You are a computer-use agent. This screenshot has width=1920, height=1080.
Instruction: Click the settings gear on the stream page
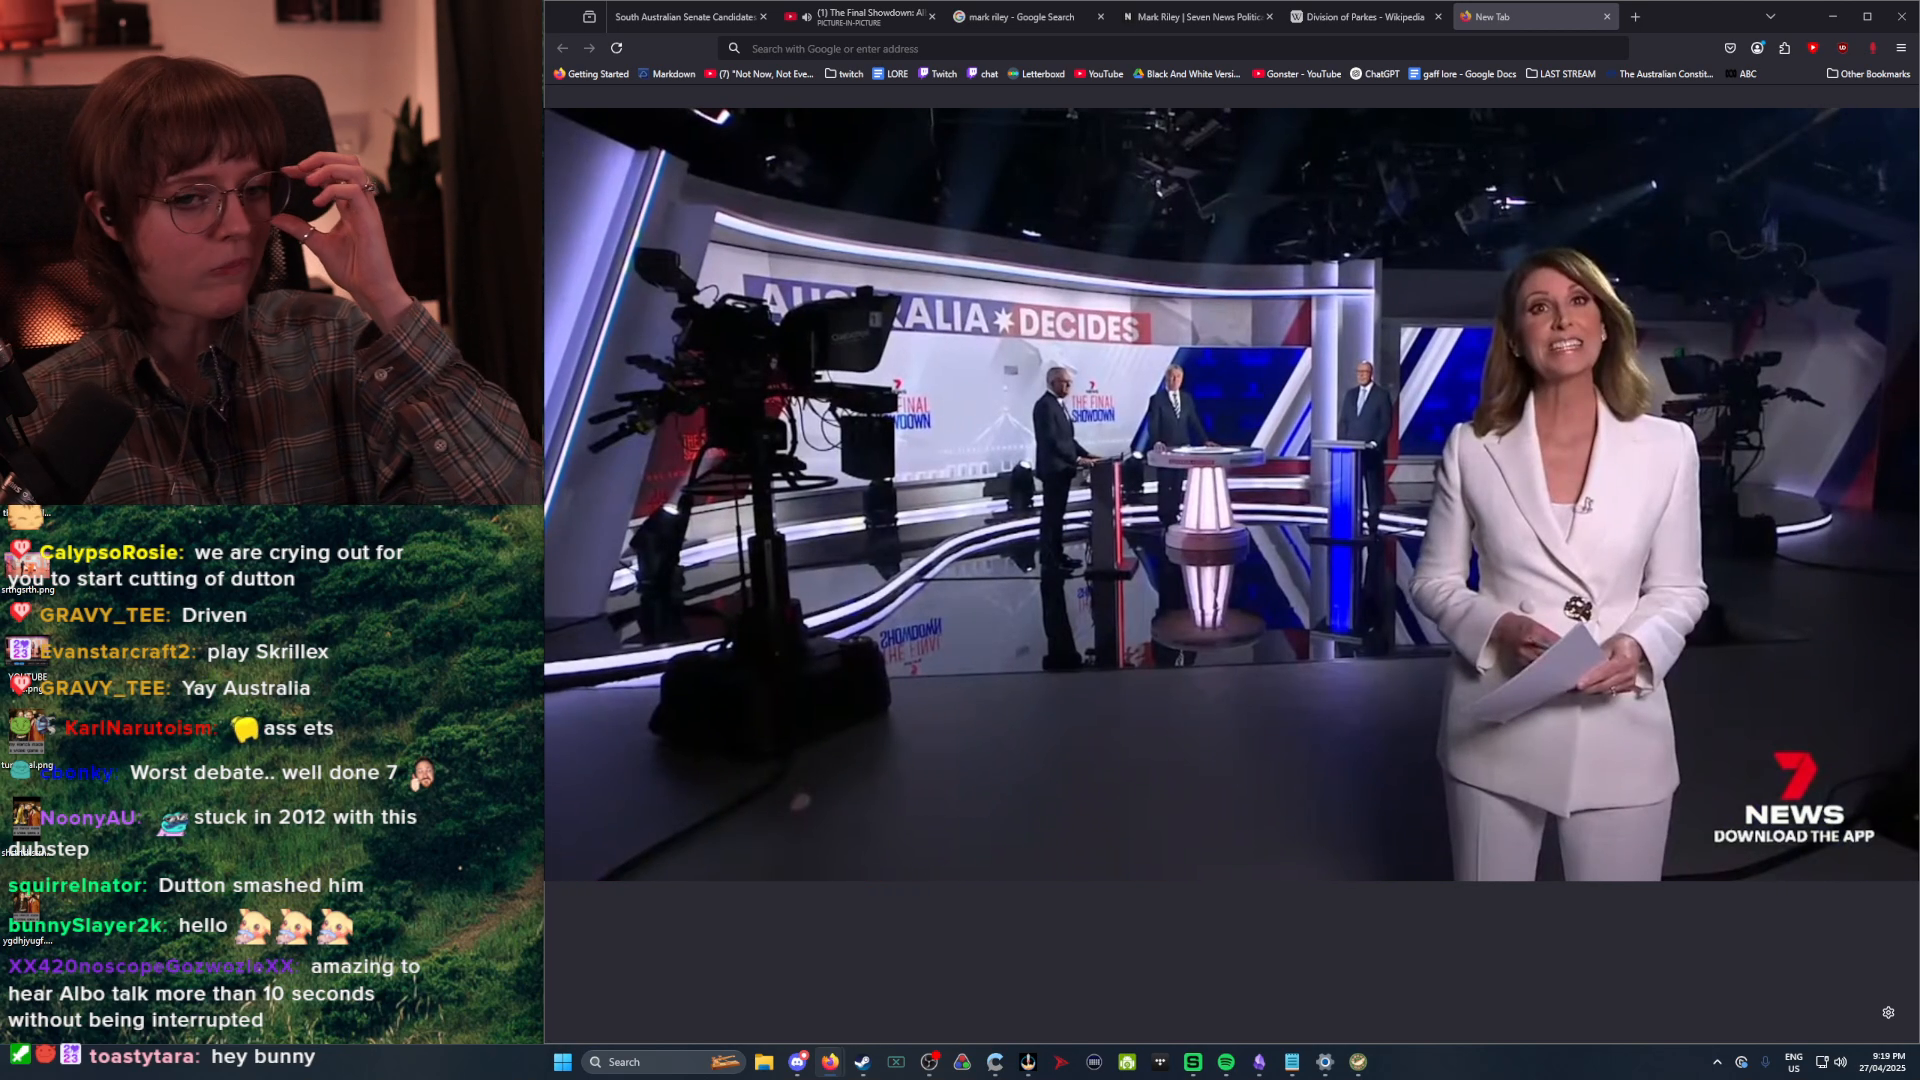click(1888, 1012)
